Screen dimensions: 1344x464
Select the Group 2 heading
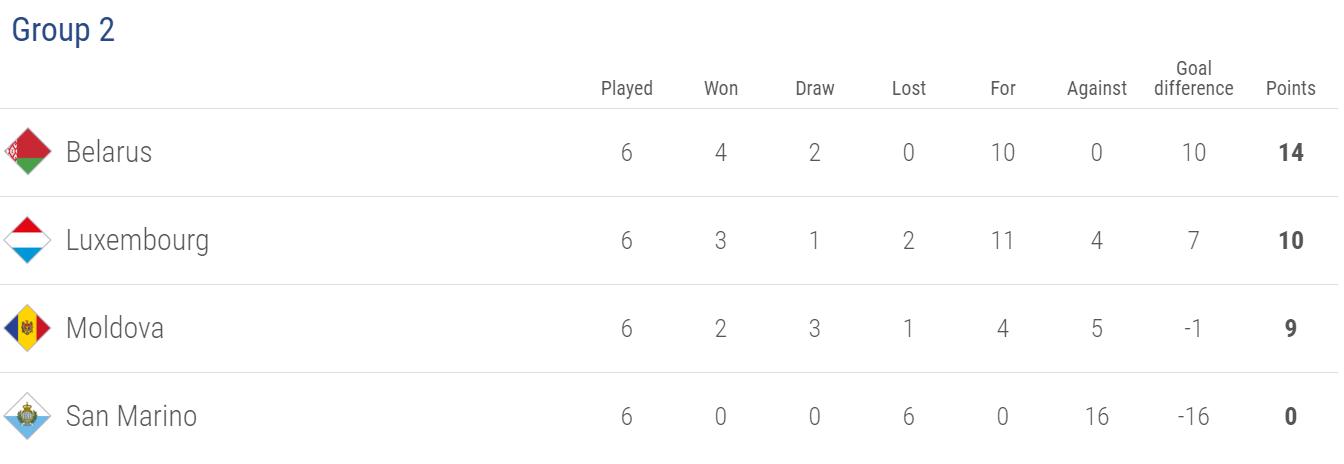pyautogui.click(x=63, y=30)
